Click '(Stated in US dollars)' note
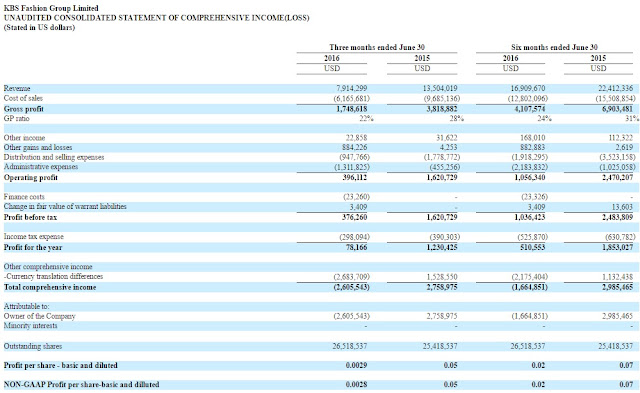 click(x=39, y=27)
